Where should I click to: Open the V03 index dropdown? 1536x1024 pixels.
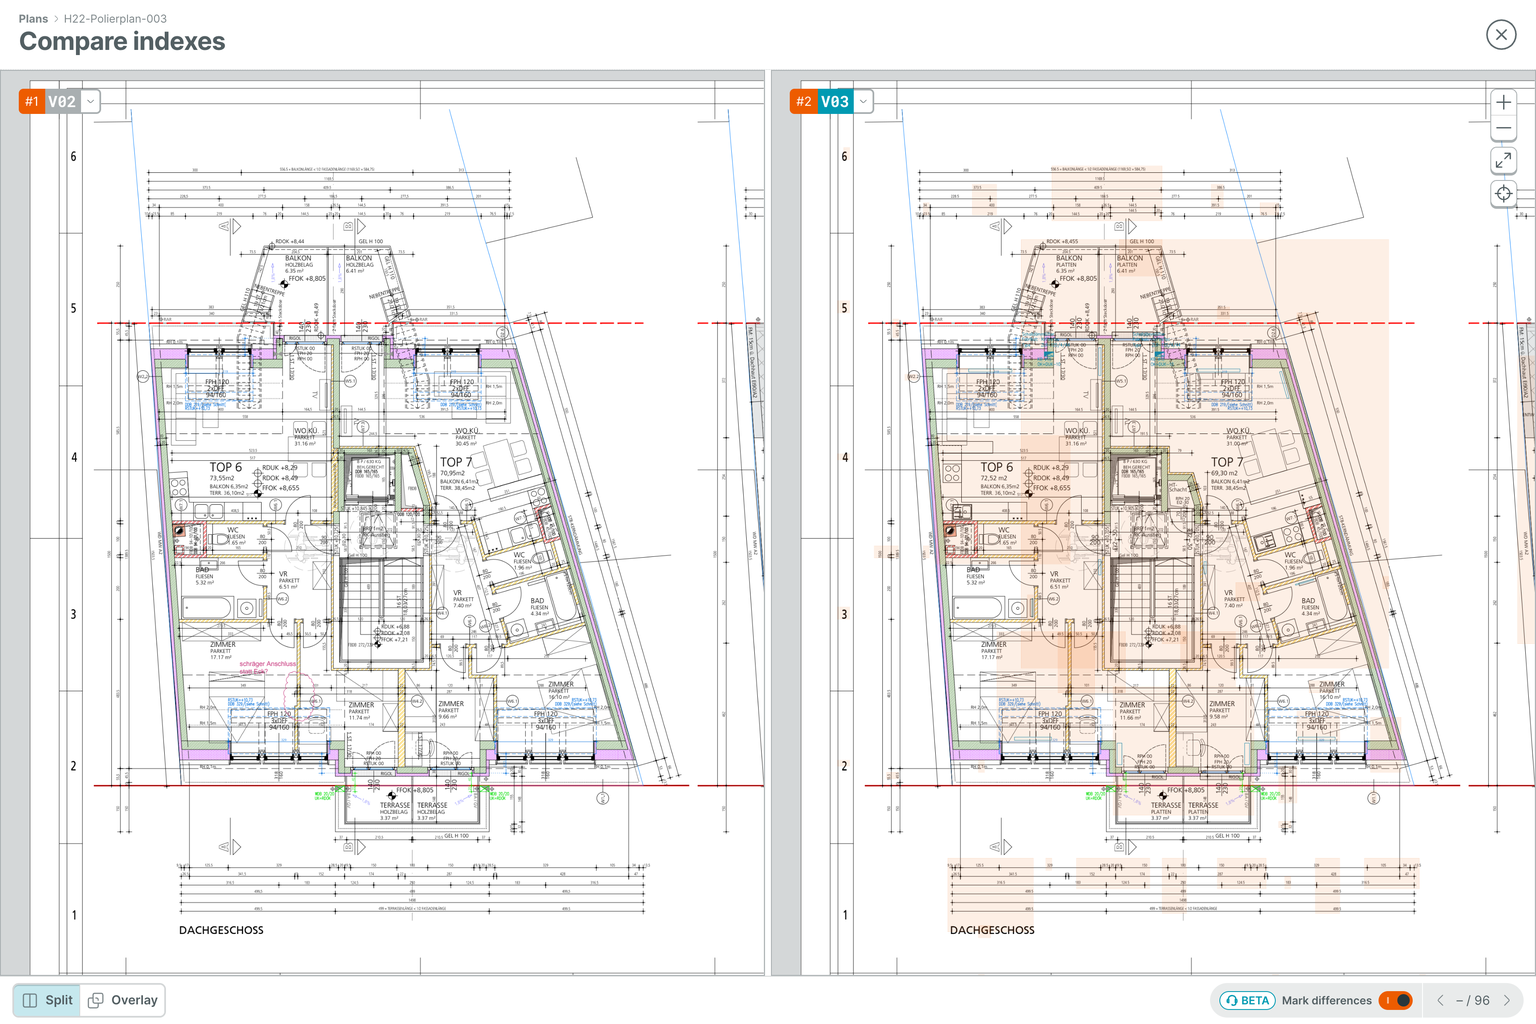[863, 101]
